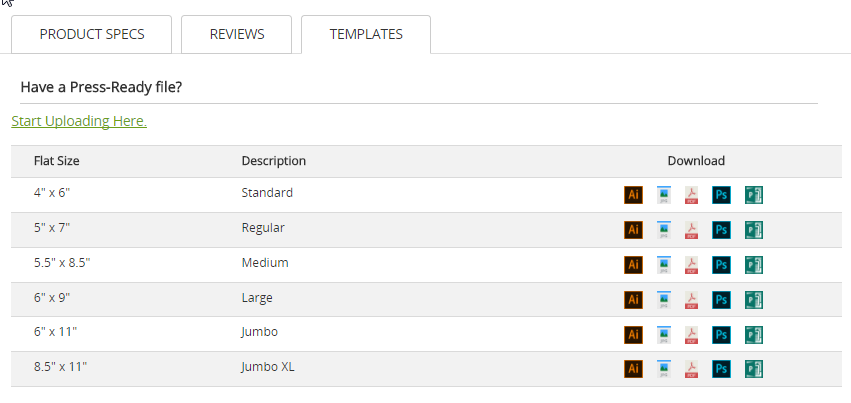Download the PDF template for 6" x 9"
The height and width of the screenshot is (403, 851).
point(691,300)
